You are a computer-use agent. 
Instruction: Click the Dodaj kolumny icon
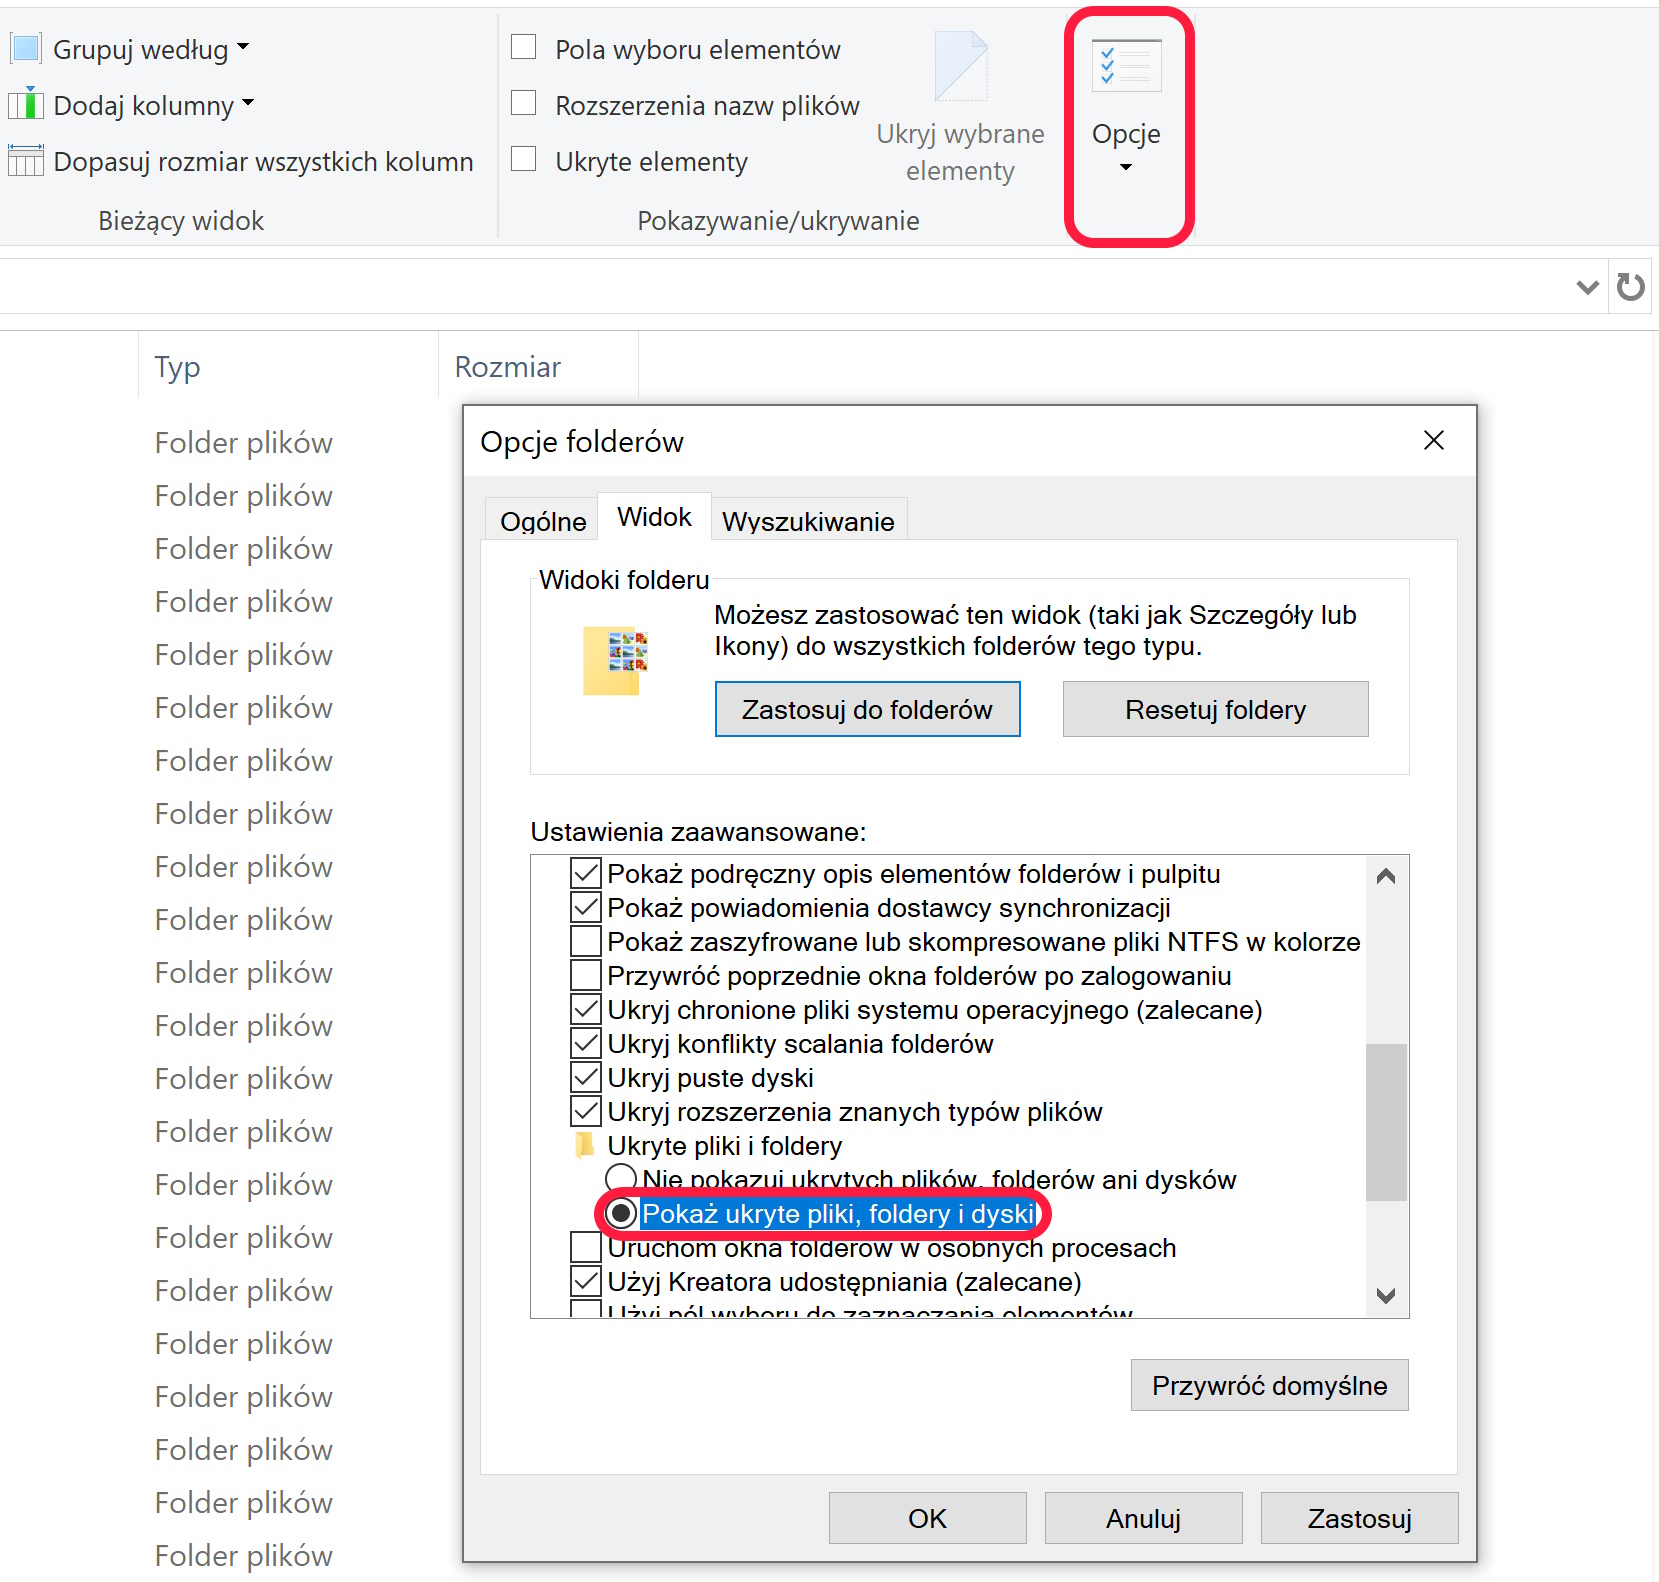point(25,104)
